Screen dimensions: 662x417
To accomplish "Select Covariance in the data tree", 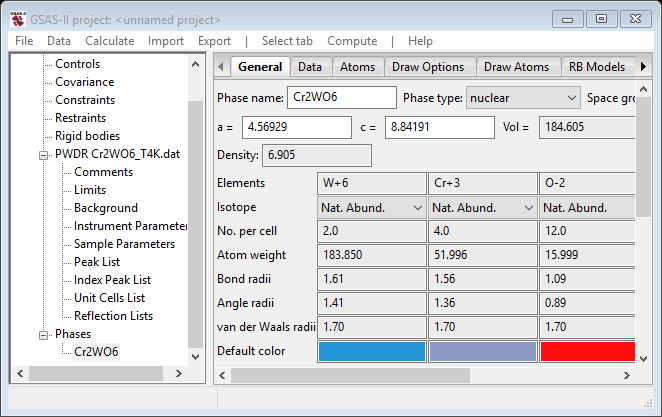I will [84, 82].
